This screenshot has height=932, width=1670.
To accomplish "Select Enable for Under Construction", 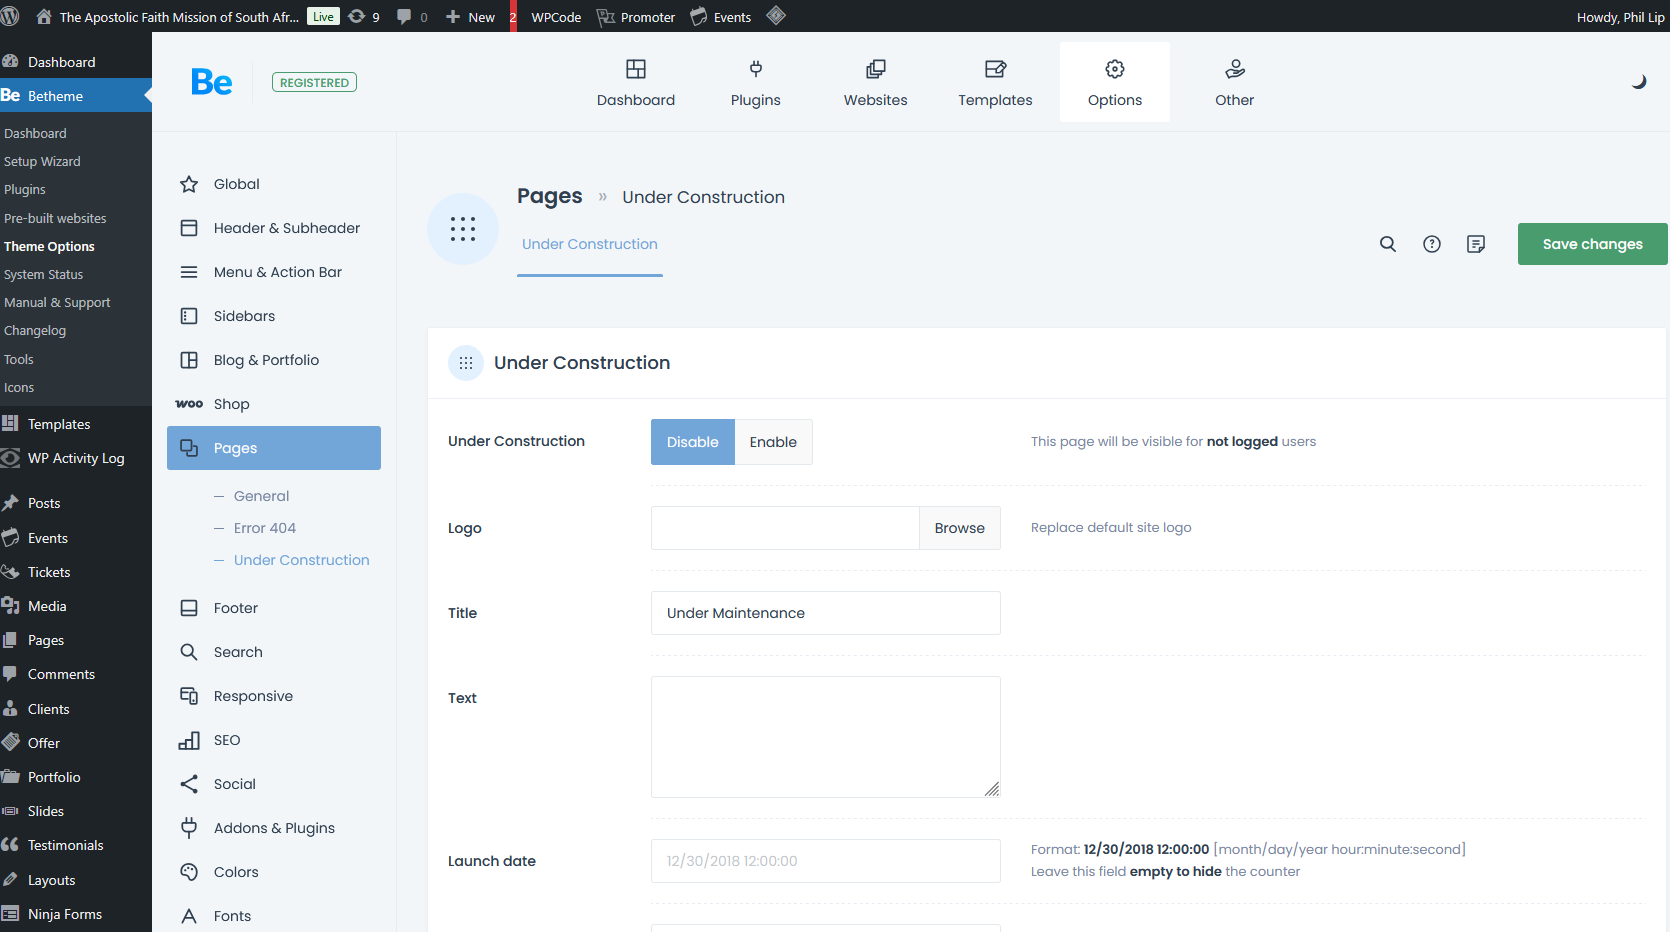I will click(x=773, y=442).
